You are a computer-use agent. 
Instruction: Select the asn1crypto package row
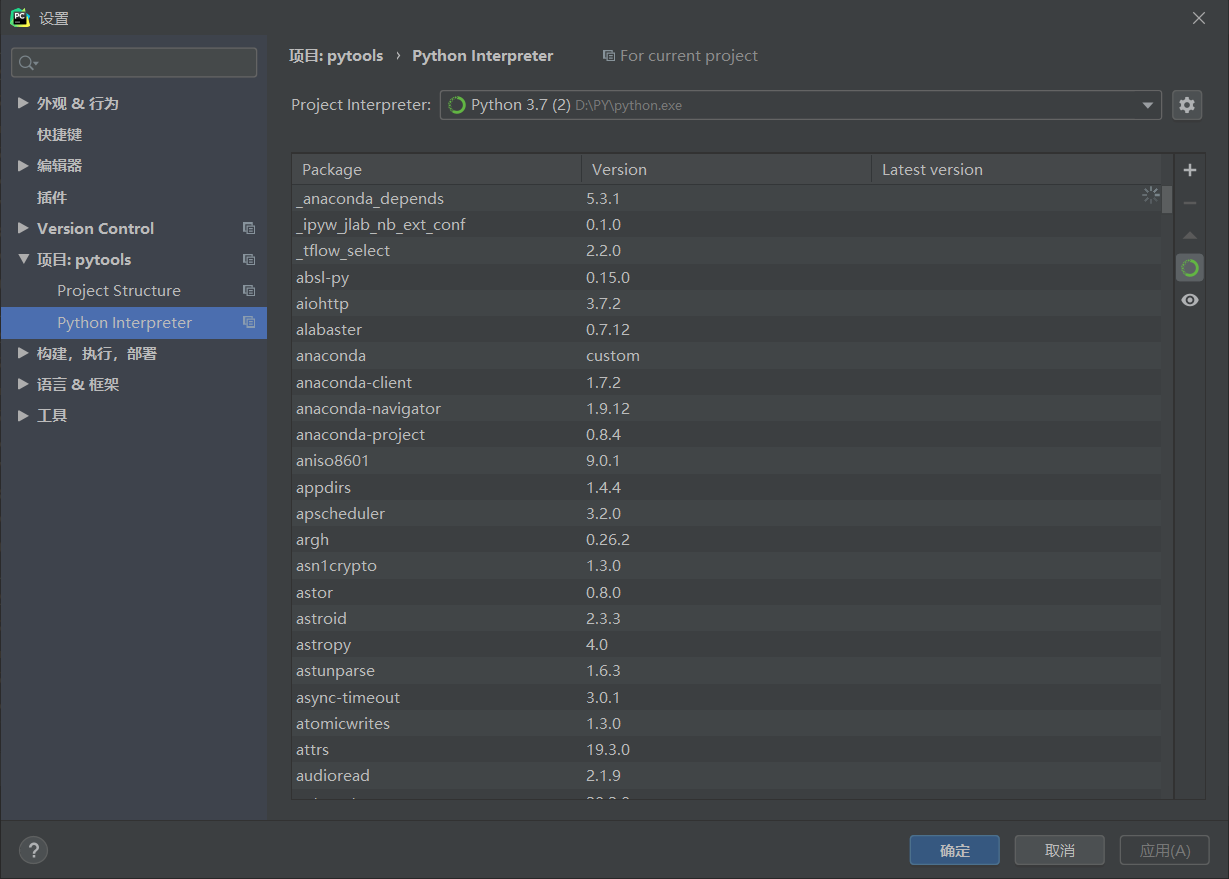pos(727,566)
